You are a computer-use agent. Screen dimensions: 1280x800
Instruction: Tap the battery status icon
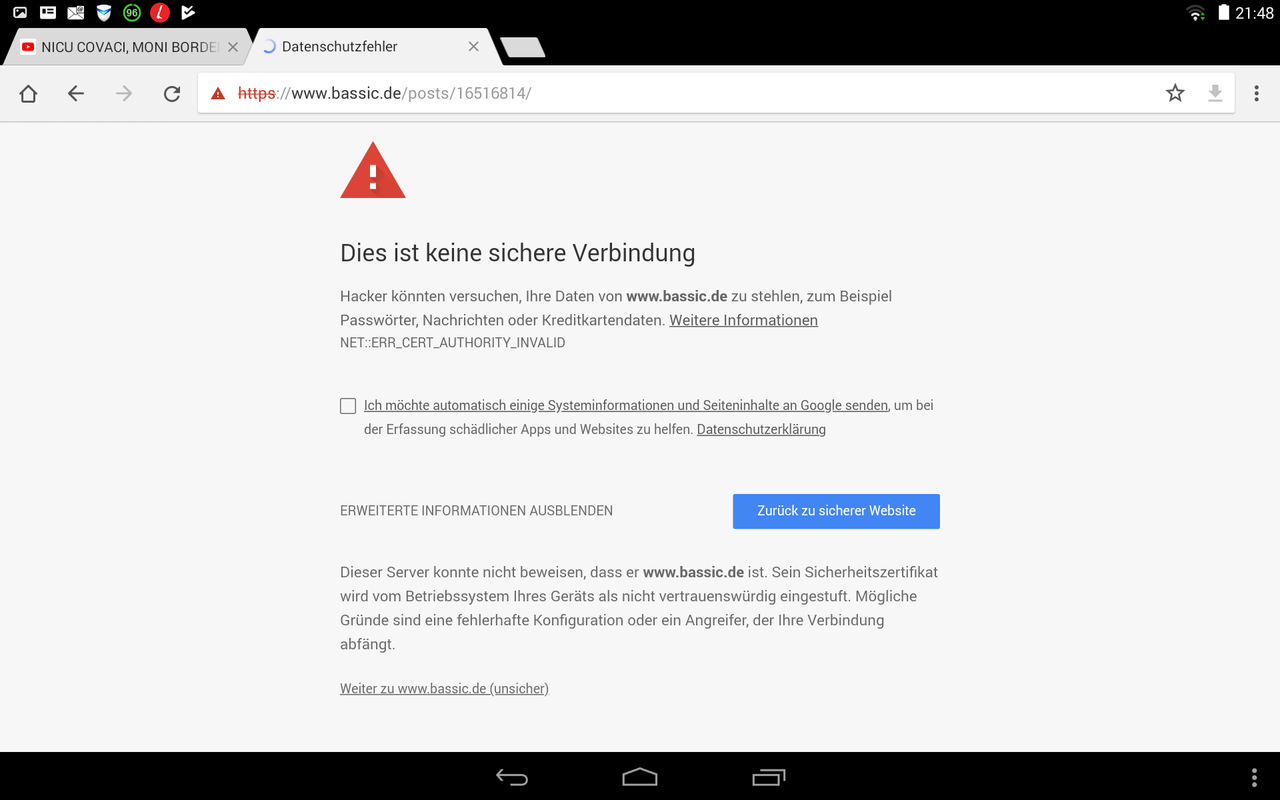tap(1224, 13)
